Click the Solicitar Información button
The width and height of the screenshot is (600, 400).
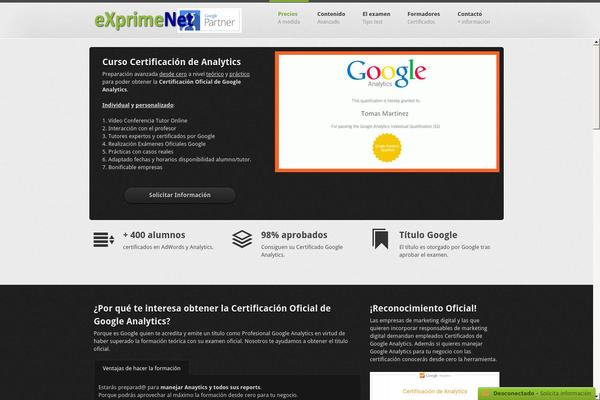pos(180,195)
